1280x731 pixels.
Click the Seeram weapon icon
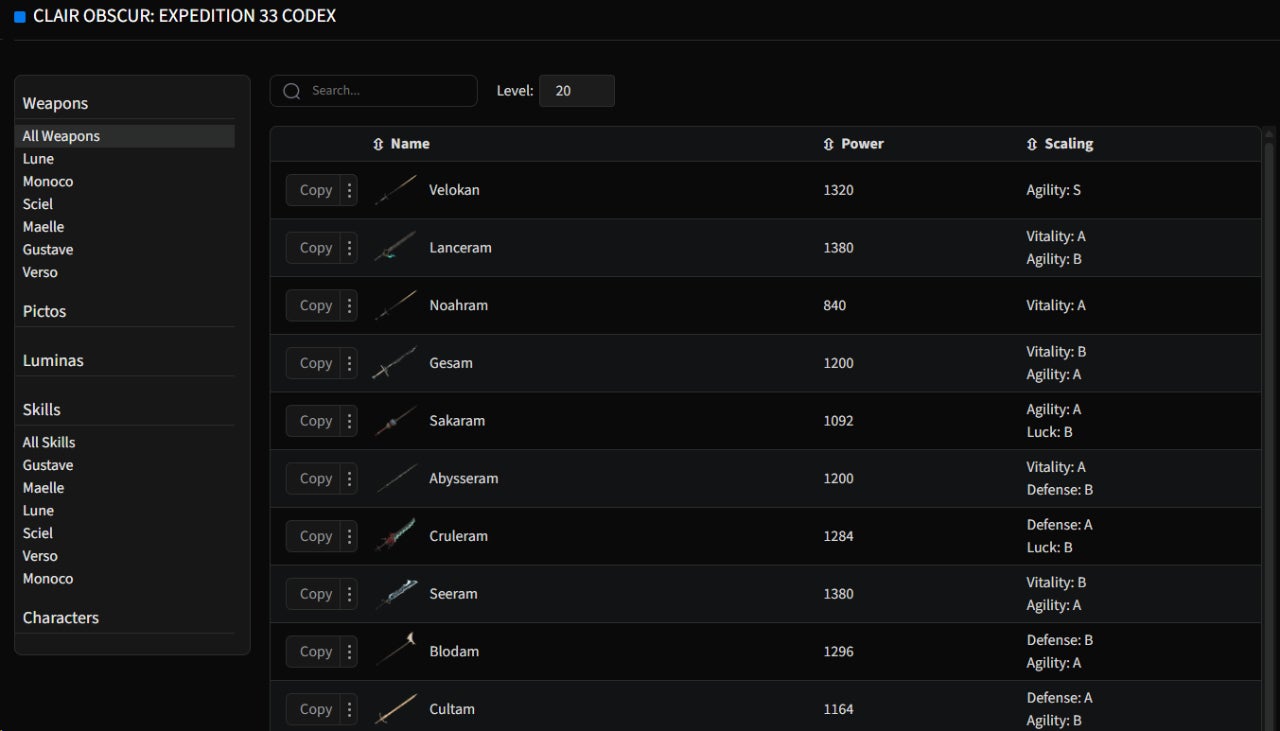pyautogui.click(x=396, y=594)
